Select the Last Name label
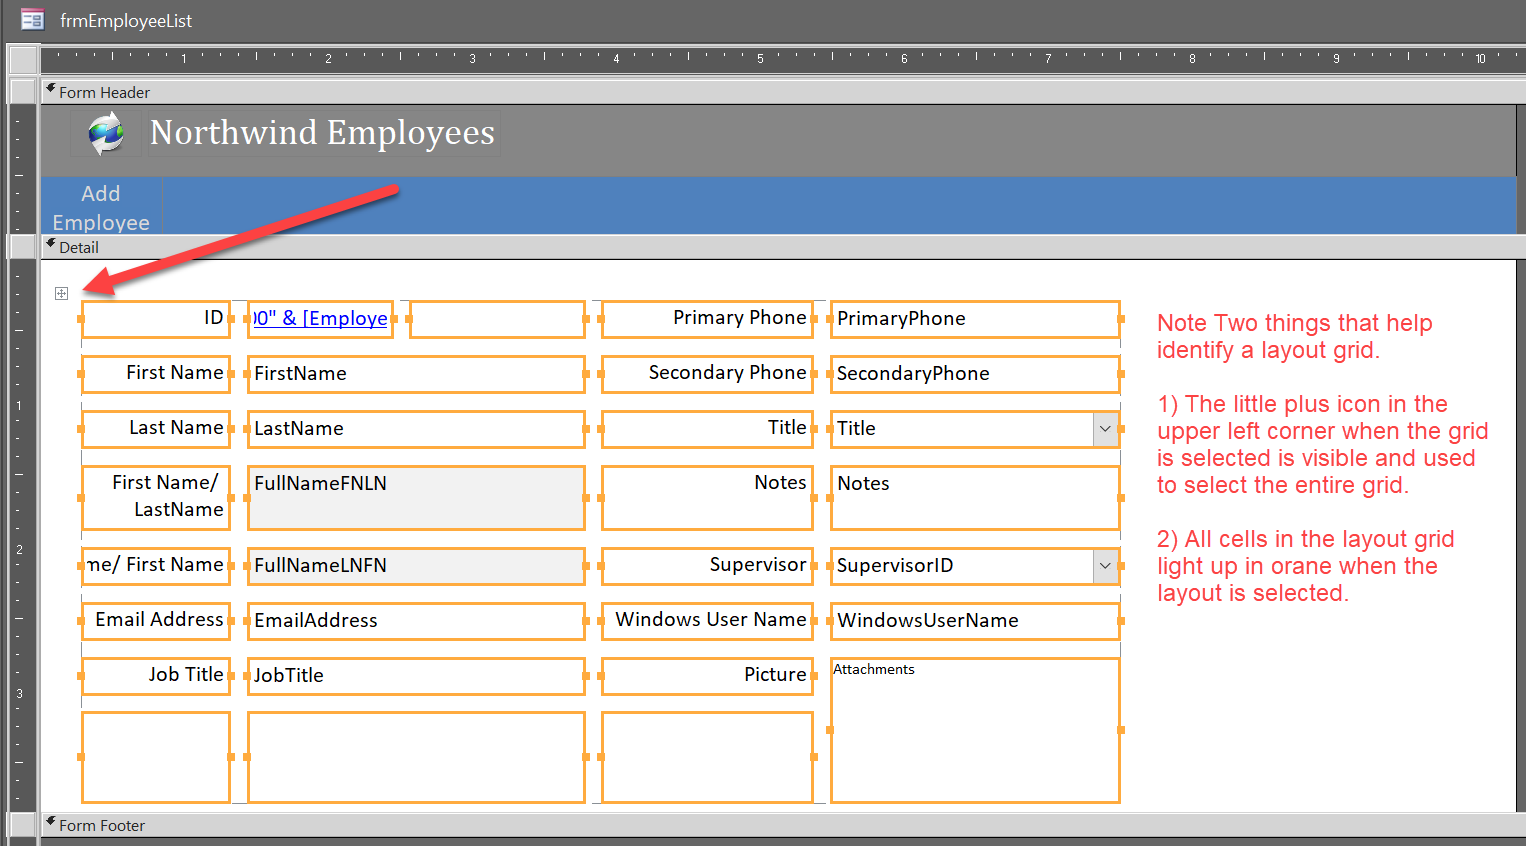The image size is (1526, 846). pyautogui.click(x=156, y=429)
